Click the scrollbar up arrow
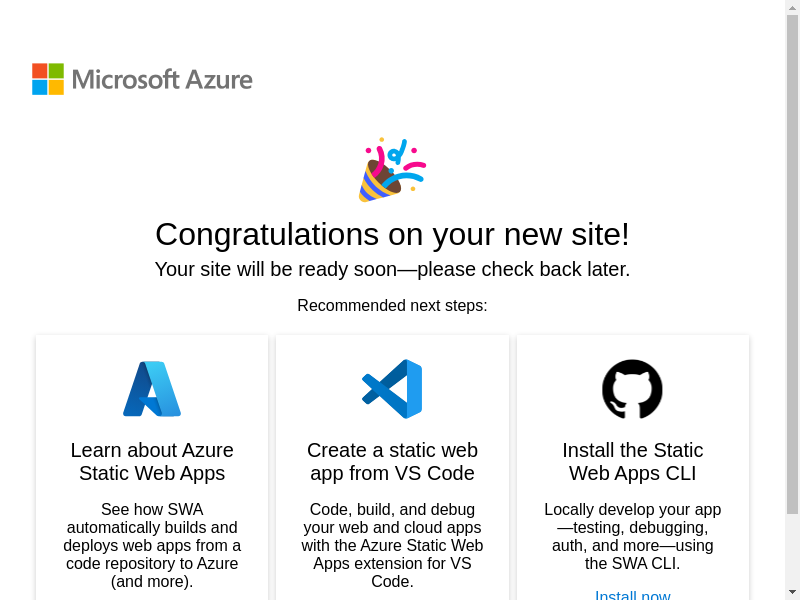This screenshot has width=800, height=600. coord(792,7)
